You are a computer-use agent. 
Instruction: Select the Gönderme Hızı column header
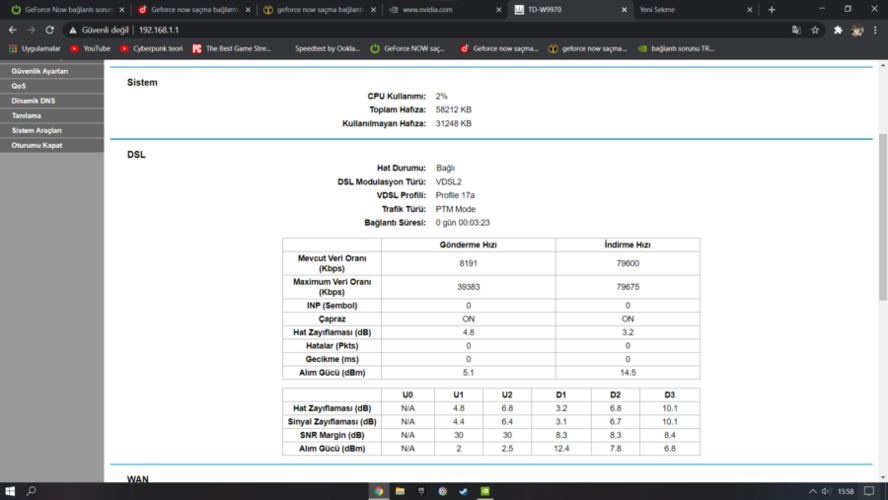click(x=468, y=245)
